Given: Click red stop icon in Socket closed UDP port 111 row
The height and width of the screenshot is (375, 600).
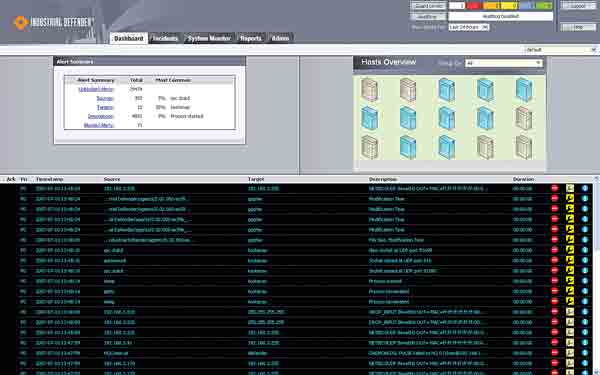Looking at the screenshot, I should click(554, 261).
